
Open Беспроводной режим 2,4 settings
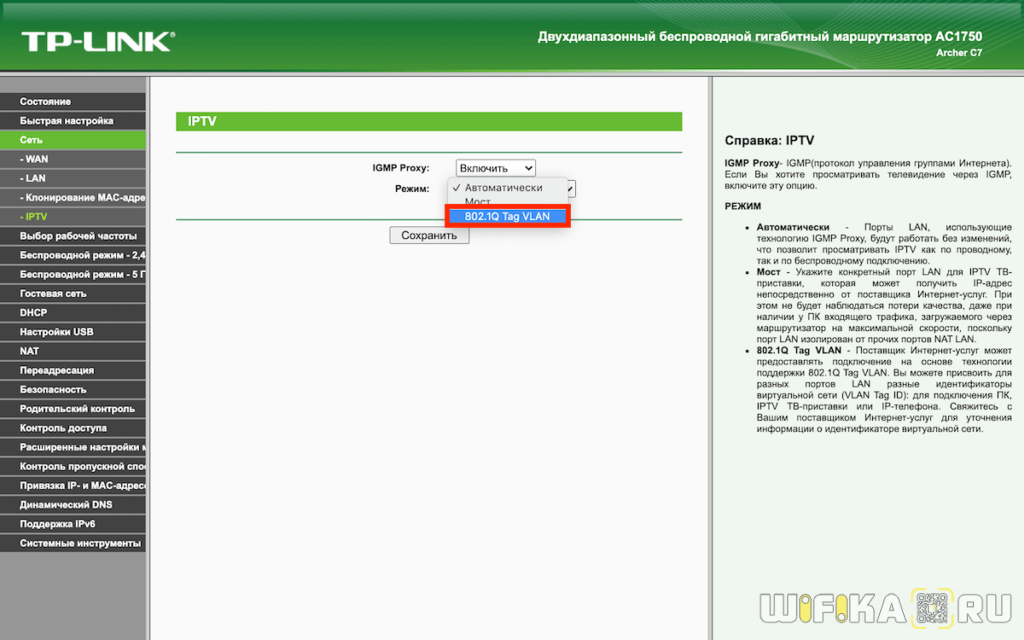click(72, 255)
